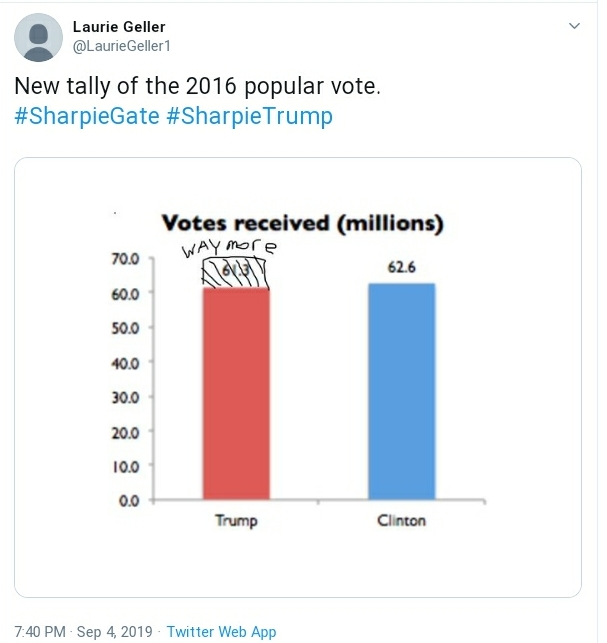Click the 62.6 value above Clinton's bar
The height and width of the screenshot is (643, 607).
pyautogui.click(x=402, y=268)
